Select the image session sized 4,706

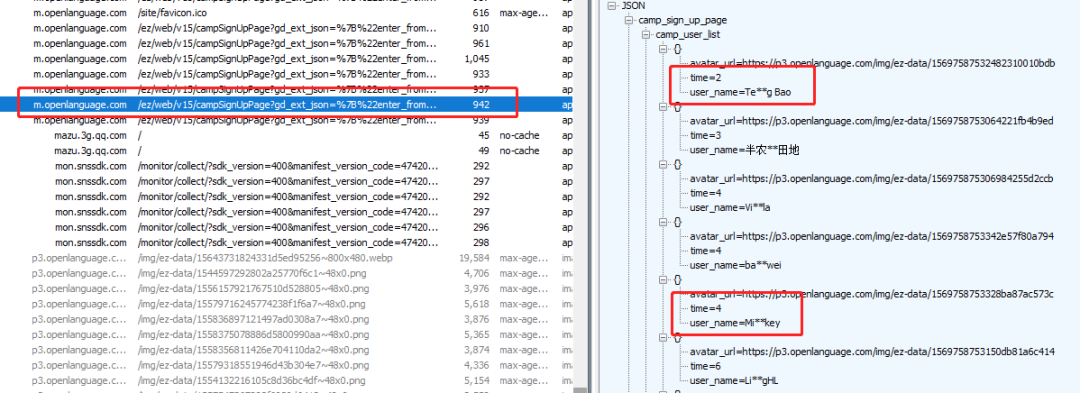286,273
